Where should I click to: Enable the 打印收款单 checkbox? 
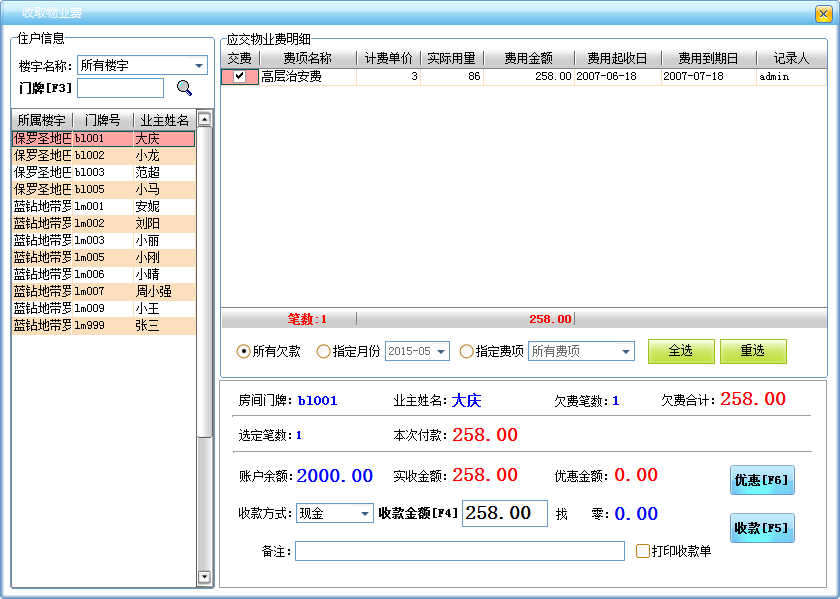click(642, 551)
